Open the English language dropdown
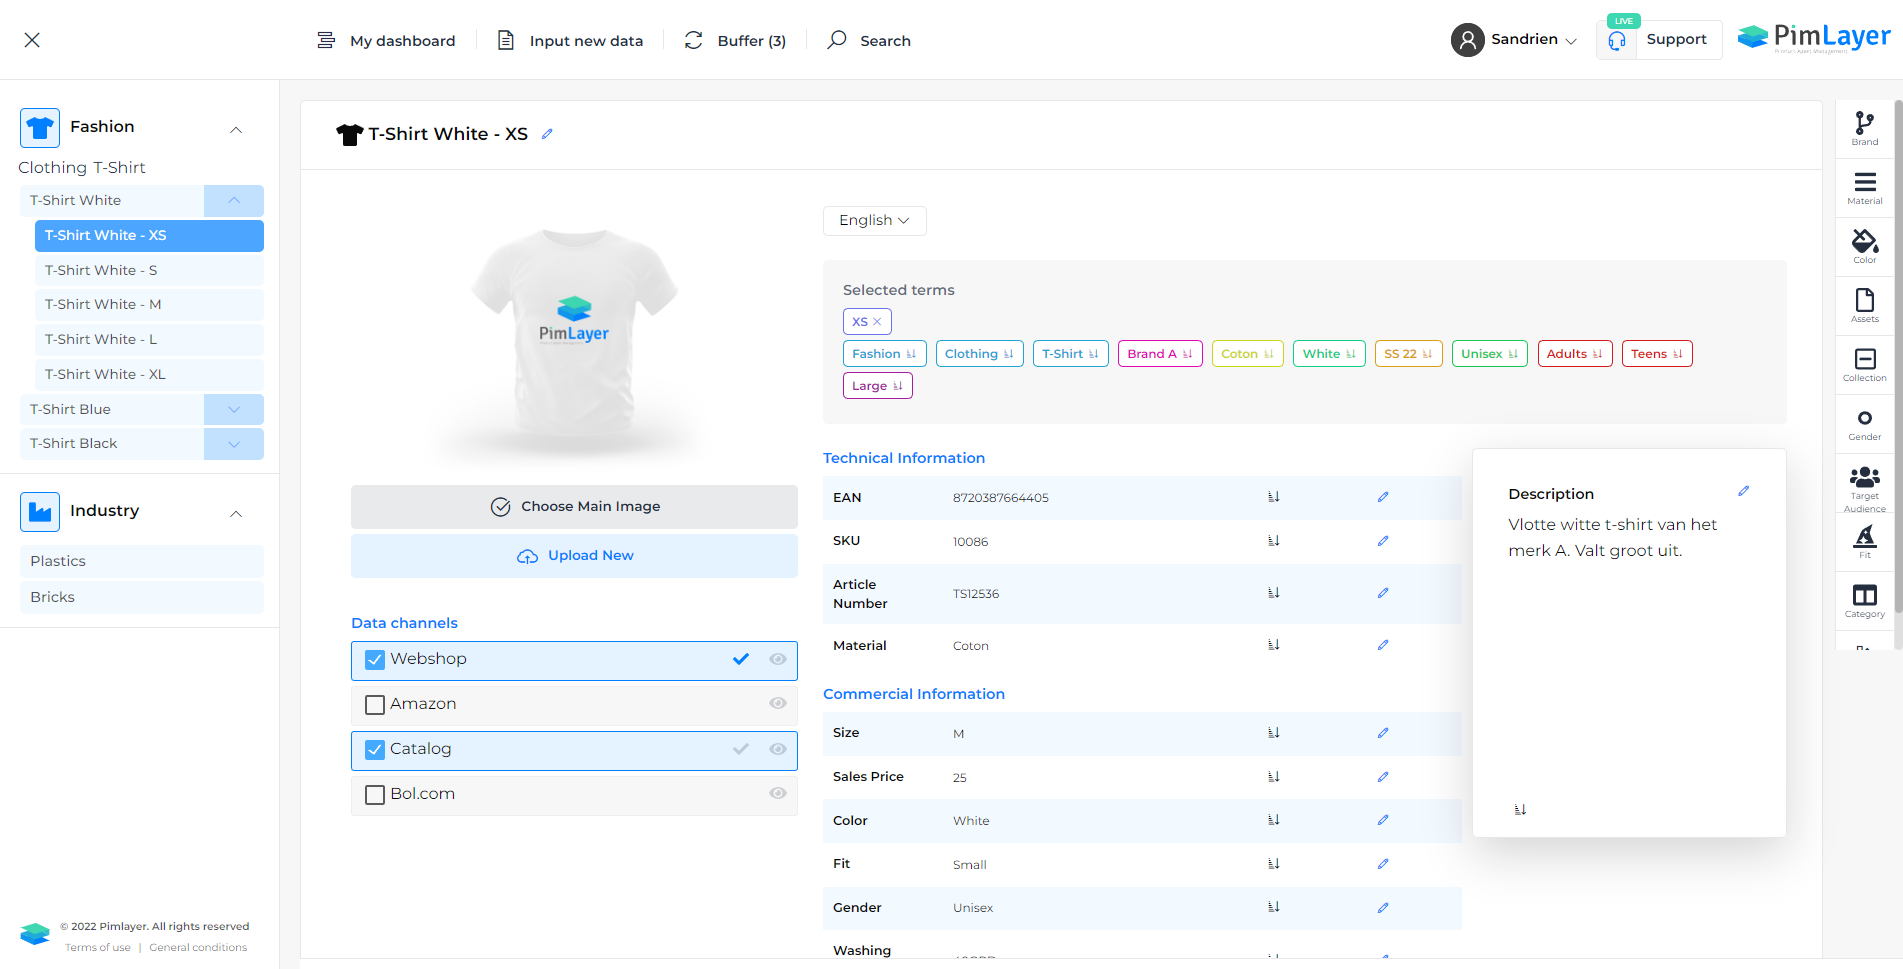 point(874,220)
